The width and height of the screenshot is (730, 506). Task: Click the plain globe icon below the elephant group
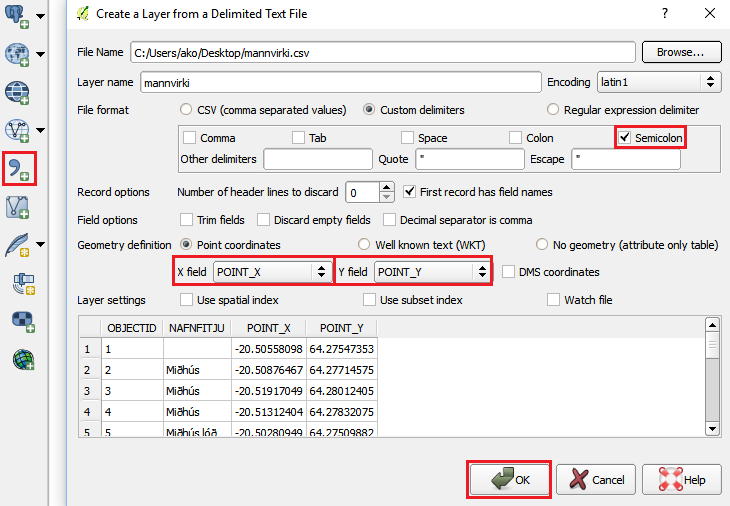pyautogui.click(x=17, y=92)
